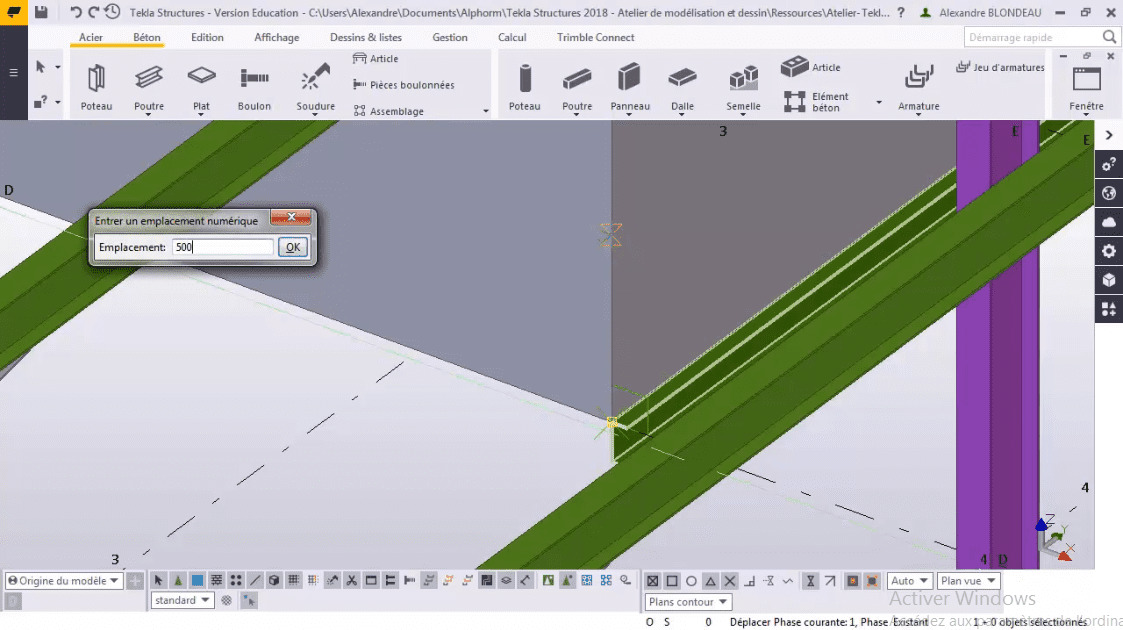Viewport: 1123px width, 630px height.
Task: Click the Emplacement value field
Action: pos(223,247)
